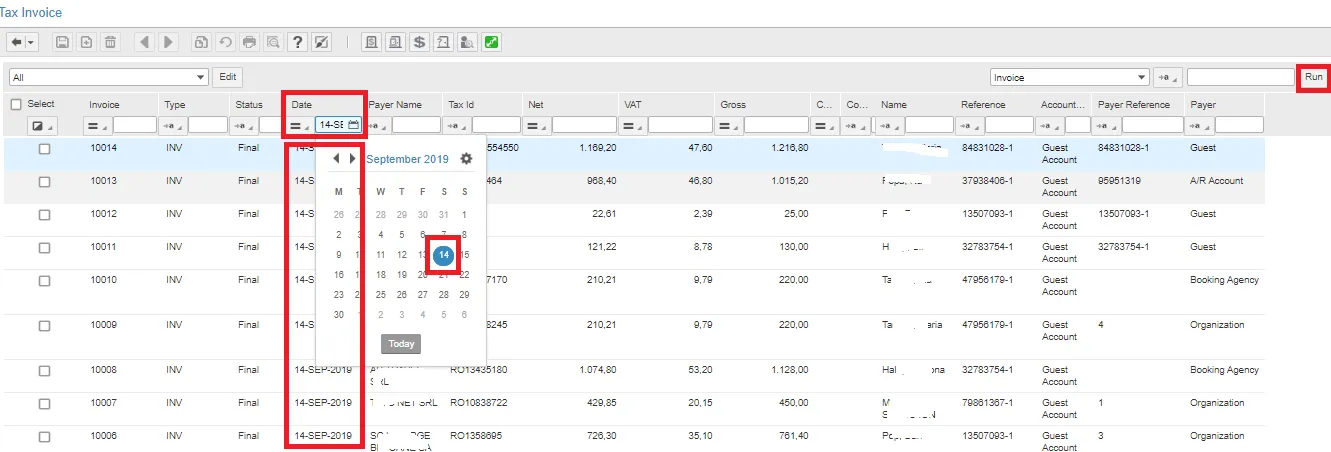Click the Payer Name filter input
The height and width of the screenshot is (452, 1331).
click(x=416, y=125)
